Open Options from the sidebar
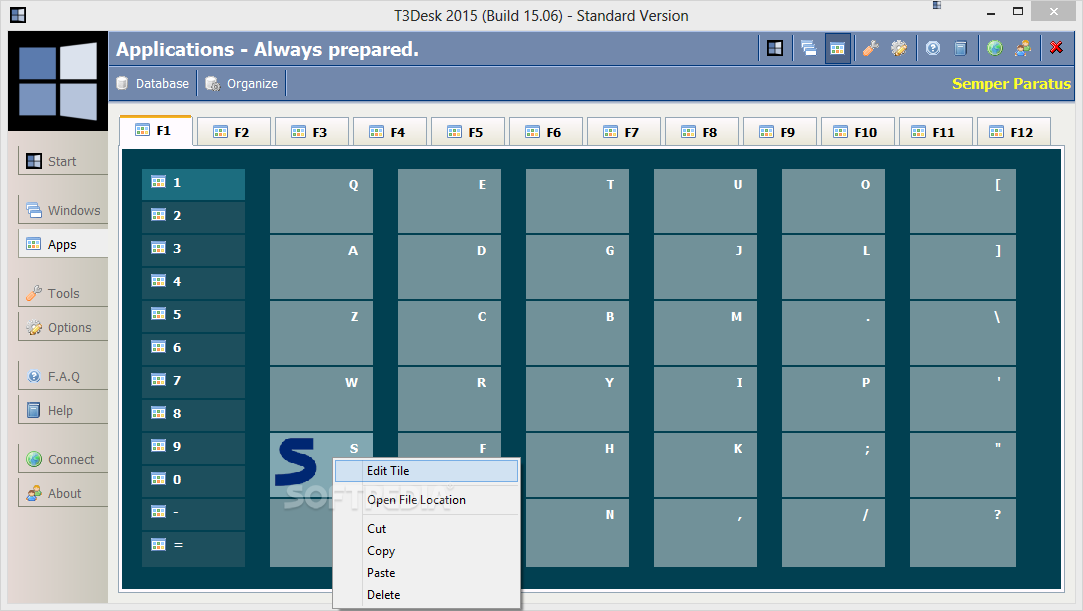Viewport: 1083px width, 611px height. 63,327
